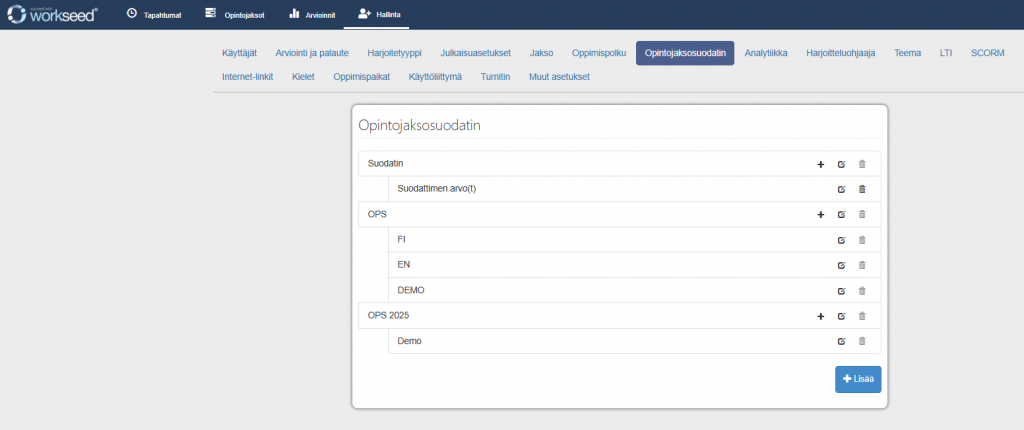Click trash icon on DEMO row
The width and height of the screenshot is (1024, 430).
(x=862, y=291)
